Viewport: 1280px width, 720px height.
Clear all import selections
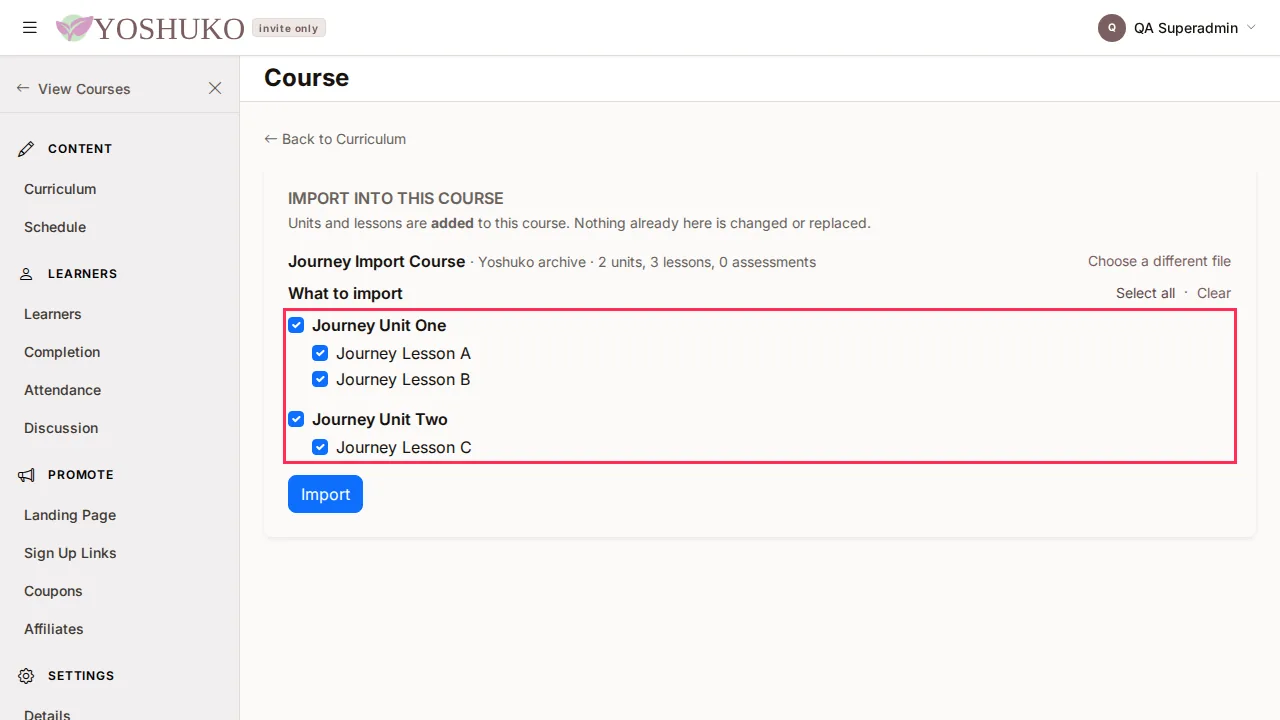tap(1214, 293)
